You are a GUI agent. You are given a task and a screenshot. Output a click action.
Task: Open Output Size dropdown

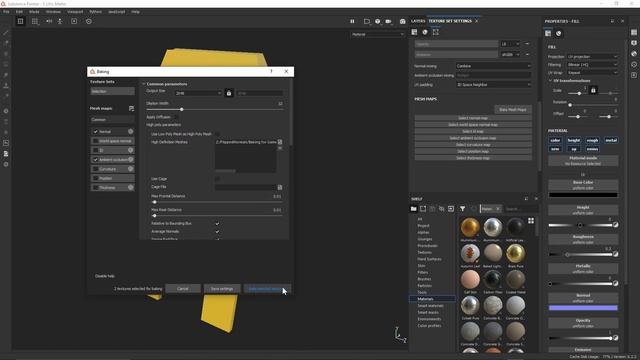click(198, 93)
